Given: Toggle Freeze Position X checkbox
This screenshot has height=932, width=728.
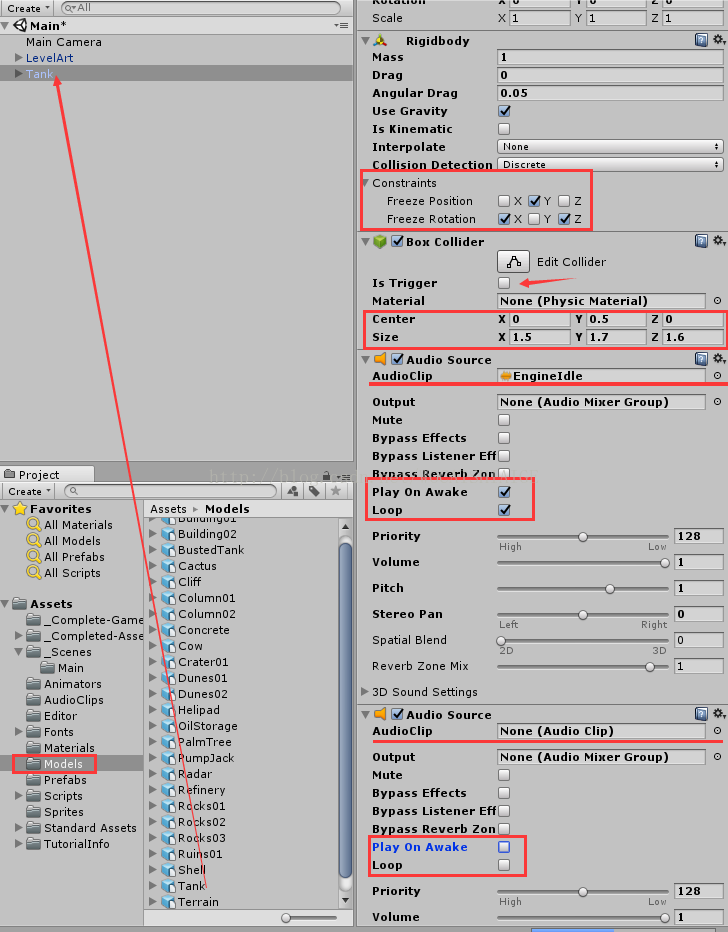Looking at the screenshot, I should point(505,201).
